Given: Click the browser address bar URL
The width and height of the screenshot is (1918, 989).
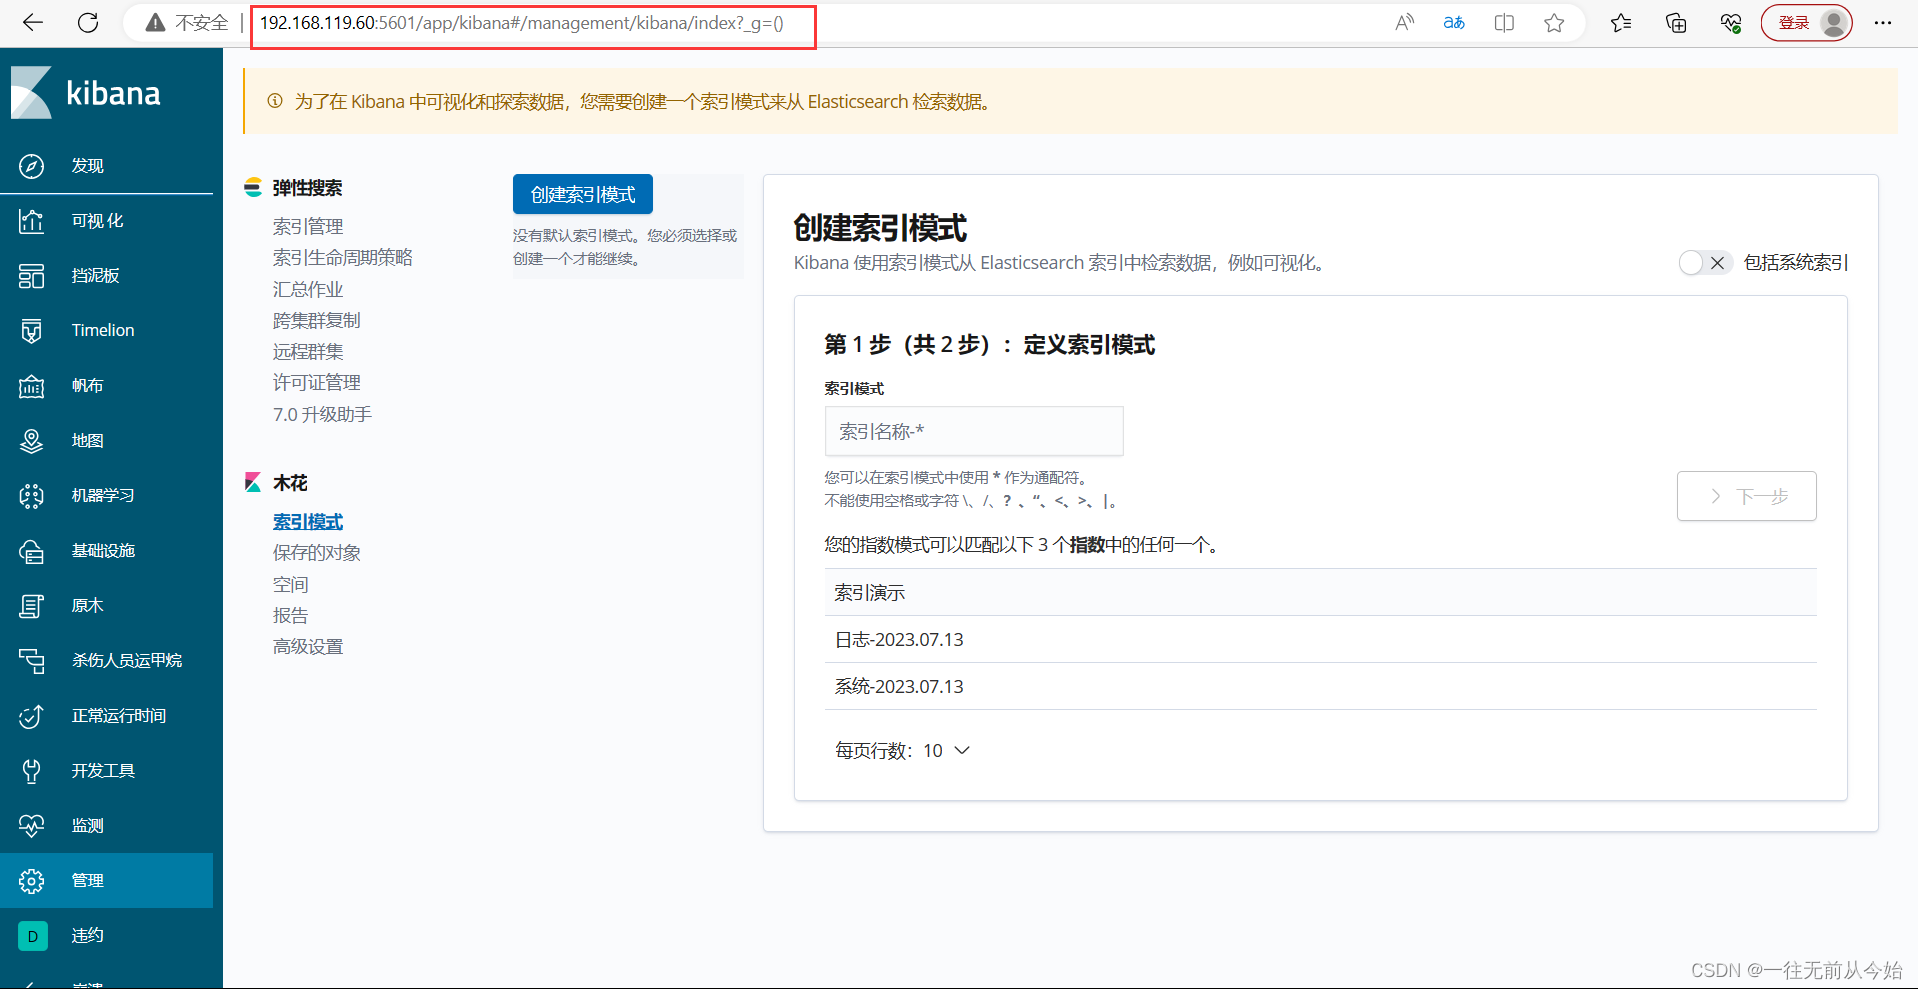Looking at the screenshot, I should (x=522, y=23).
